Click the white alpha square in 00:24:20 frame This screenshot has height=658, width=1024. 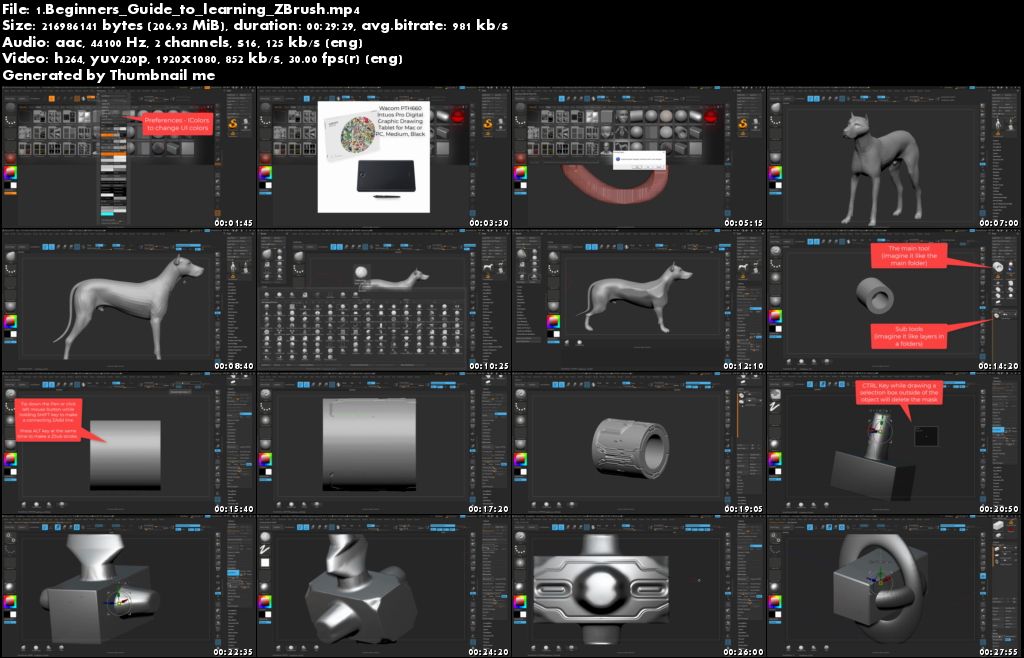[x=265, y=562]
